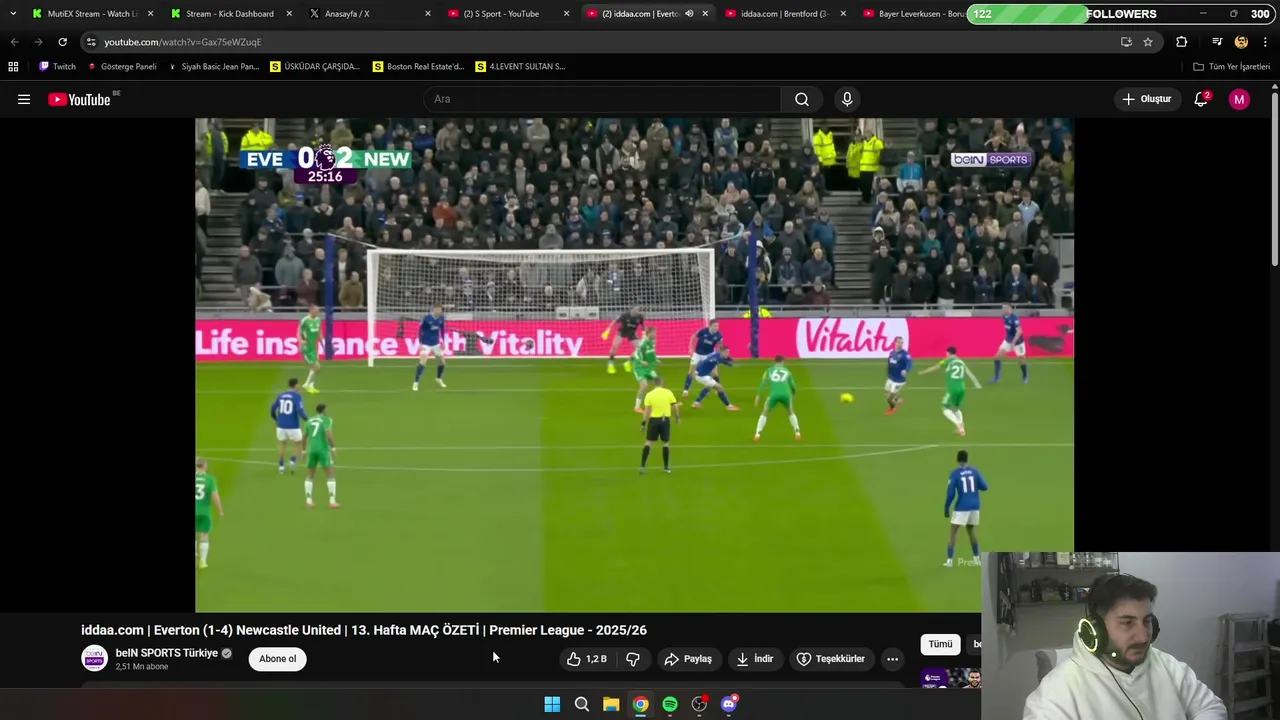Open Chrome apps grid in bookmarks bar

pyautogui.click(x=13, y=66)
